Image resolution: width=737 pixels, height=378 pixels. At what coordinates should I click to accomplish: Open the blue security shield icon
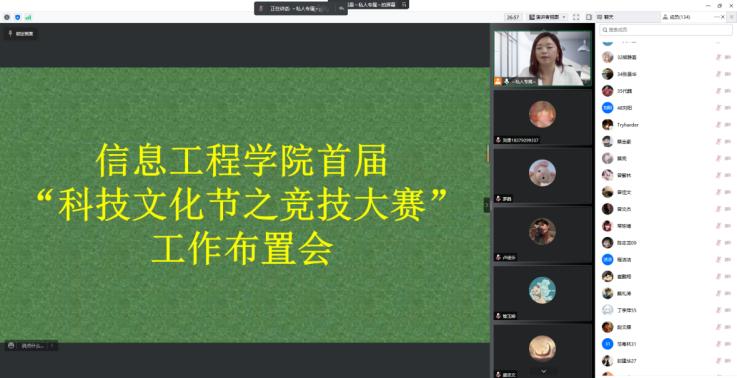(x=17, y=17)
